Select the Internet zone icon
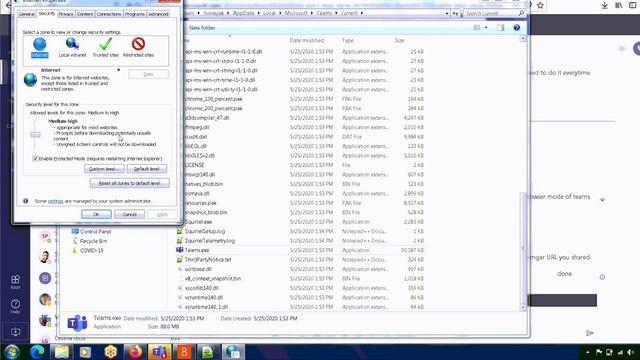Image resolution: width=640 pixels, height=360 pixels. (x=40, y=47)
